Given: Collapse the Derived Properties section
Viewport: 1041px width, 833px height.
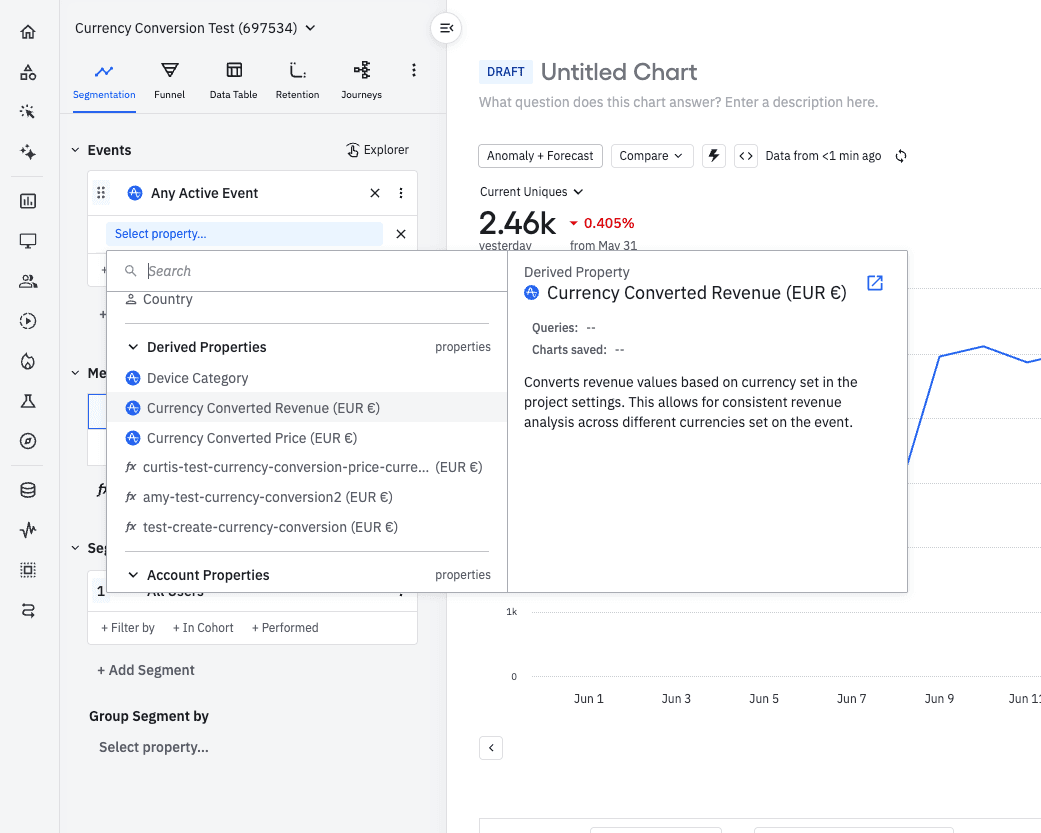Looking at the screenshot, I should click(132, 347).
